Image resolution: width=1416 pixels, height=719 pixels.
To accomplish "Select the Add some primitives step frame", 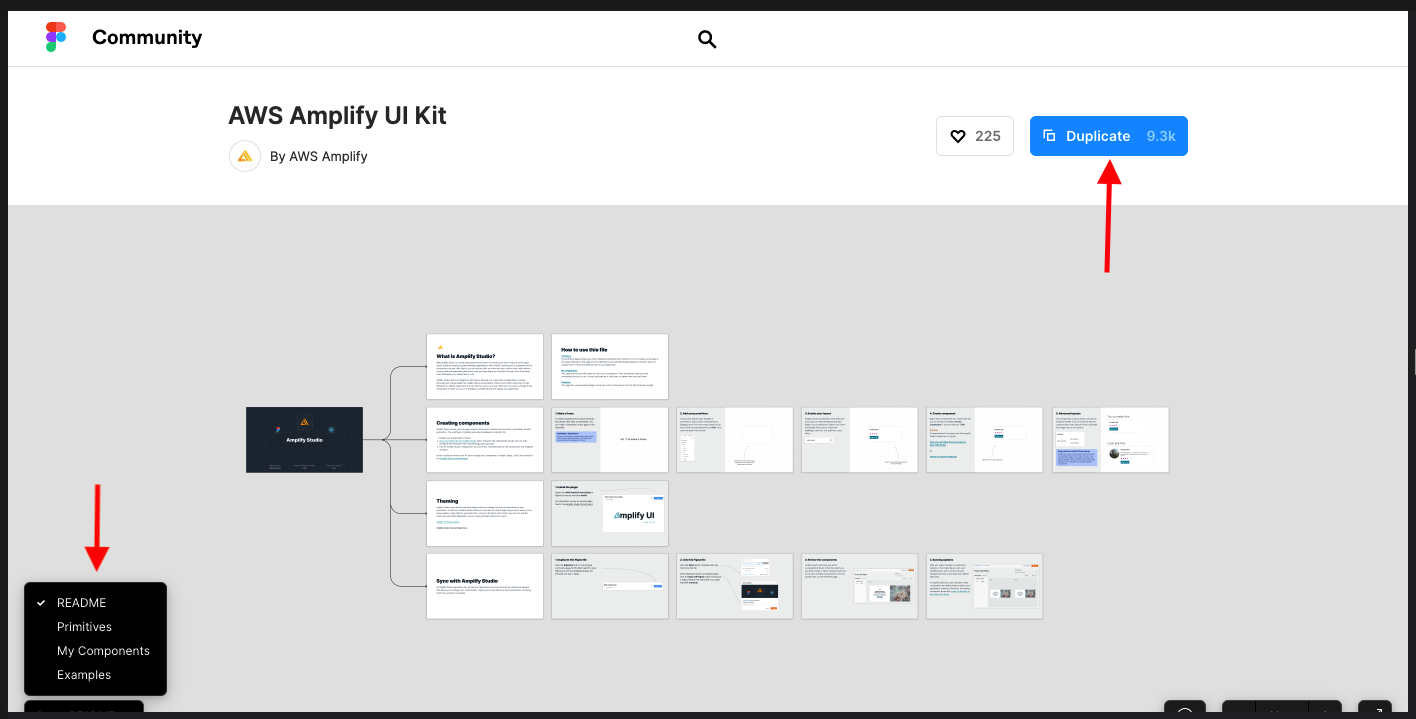I will tap(735, 440).
